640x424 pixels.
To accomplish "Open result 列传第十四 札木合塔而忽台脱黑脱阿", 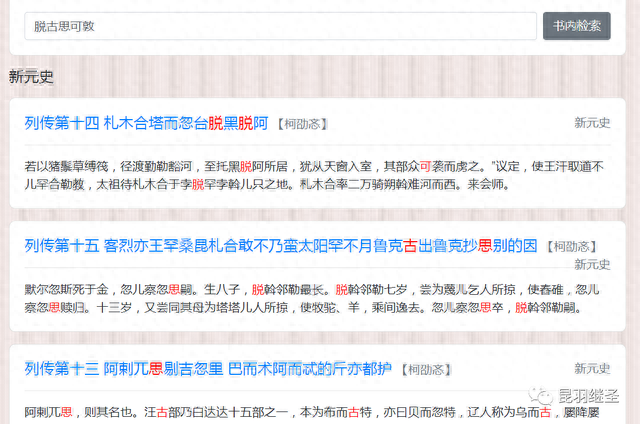I will pos(146,123).
